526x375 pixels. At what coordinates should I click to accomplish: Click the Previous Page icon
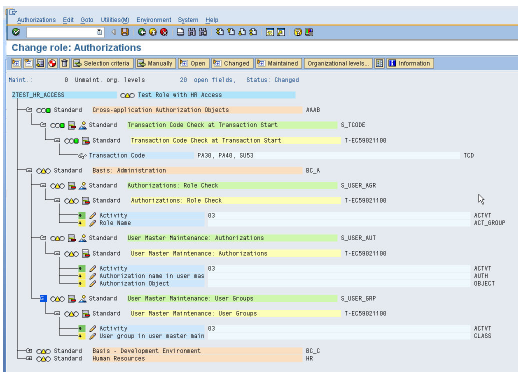click(231, 32)
